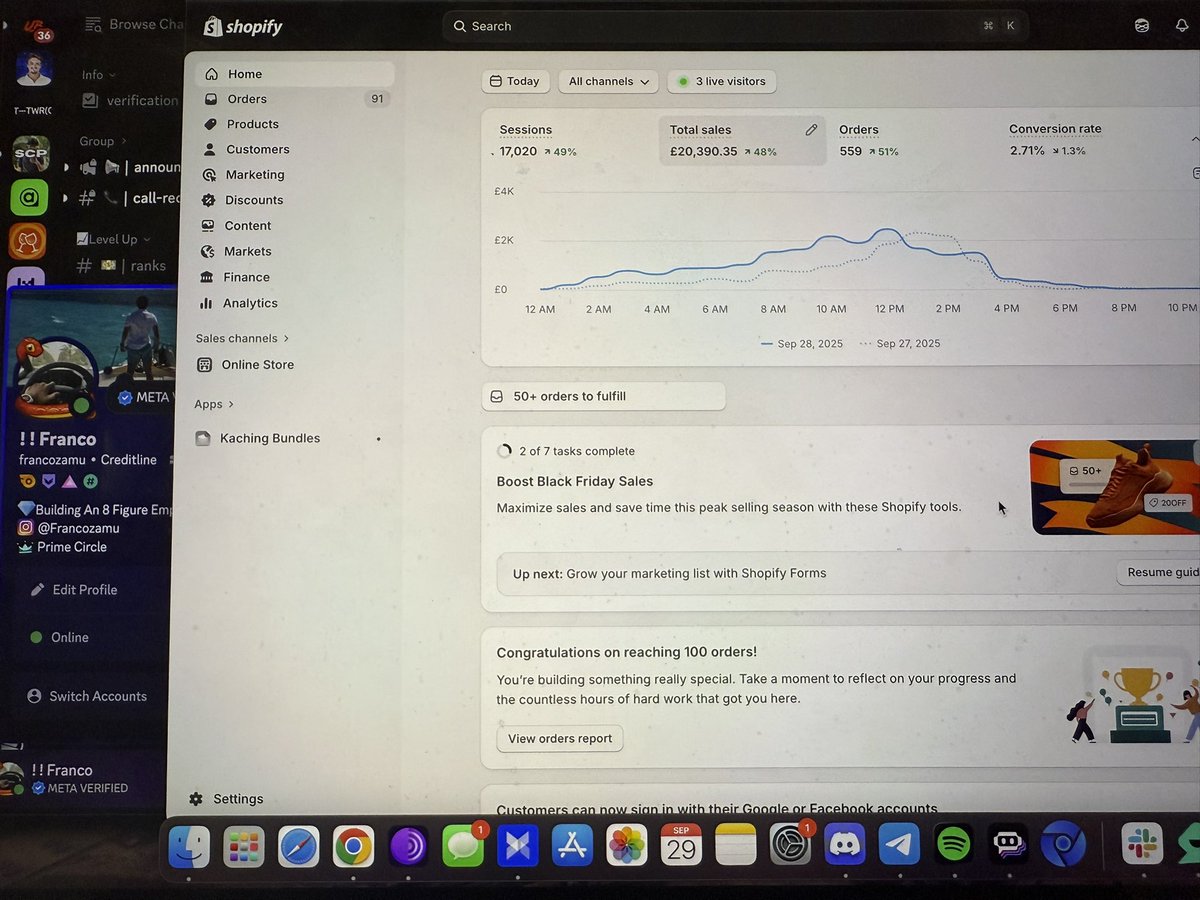The image size is (1200, 900).
Task: Open Telegram from the dock
Action: pos(899,846)
